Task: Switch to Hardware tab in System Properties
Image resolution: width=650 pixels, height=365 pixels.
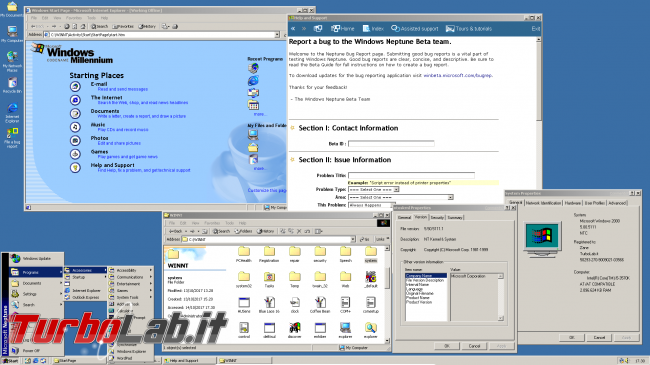Action: coord(572,203)
